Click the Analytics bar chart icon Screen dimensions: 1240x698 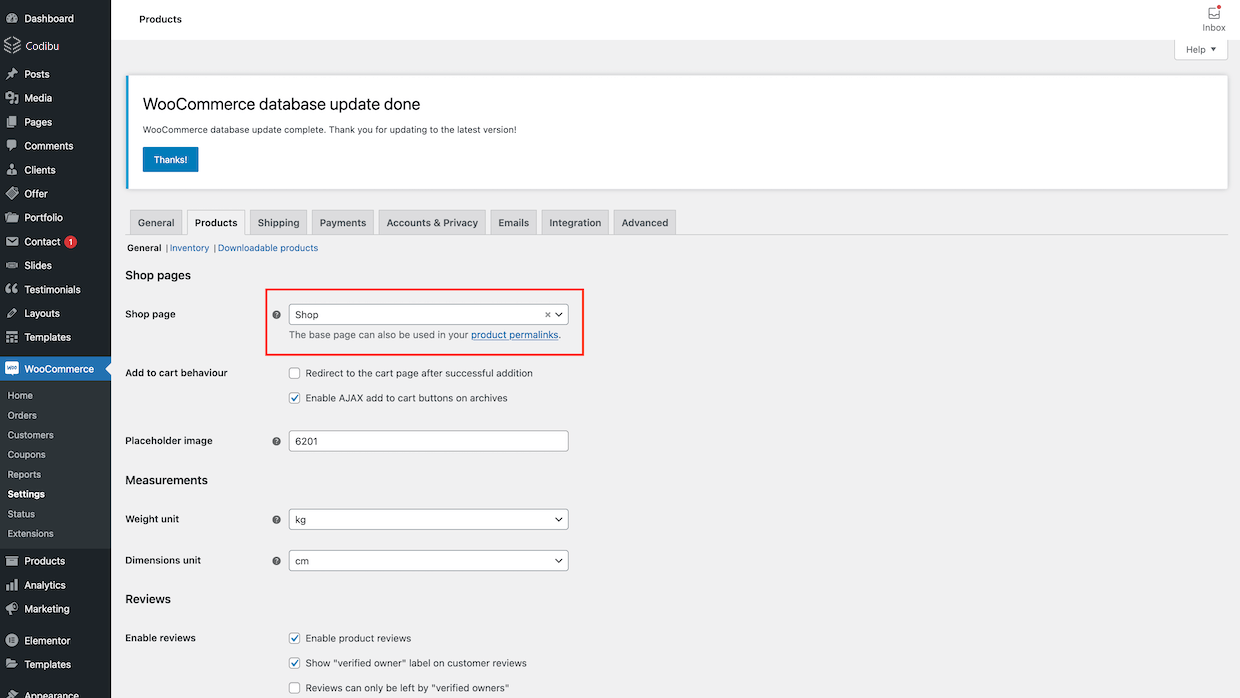click(12, 585)
